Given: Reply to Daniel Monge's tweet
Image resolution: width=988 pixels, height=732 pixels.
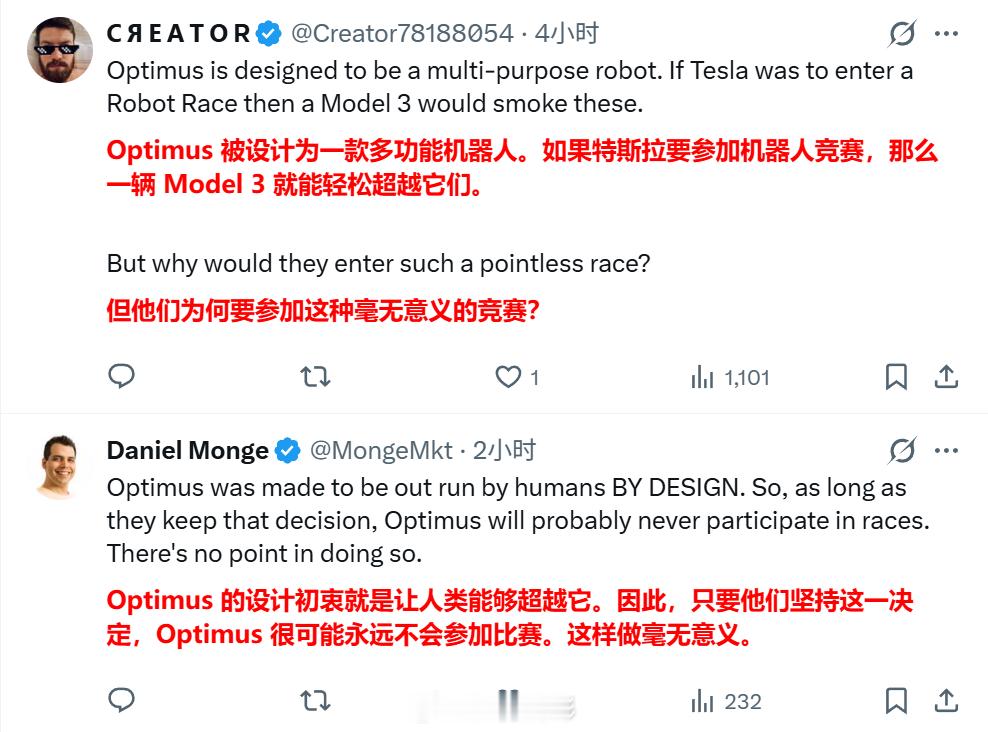Looking at the screenshot, I should (x=122, y=698).
